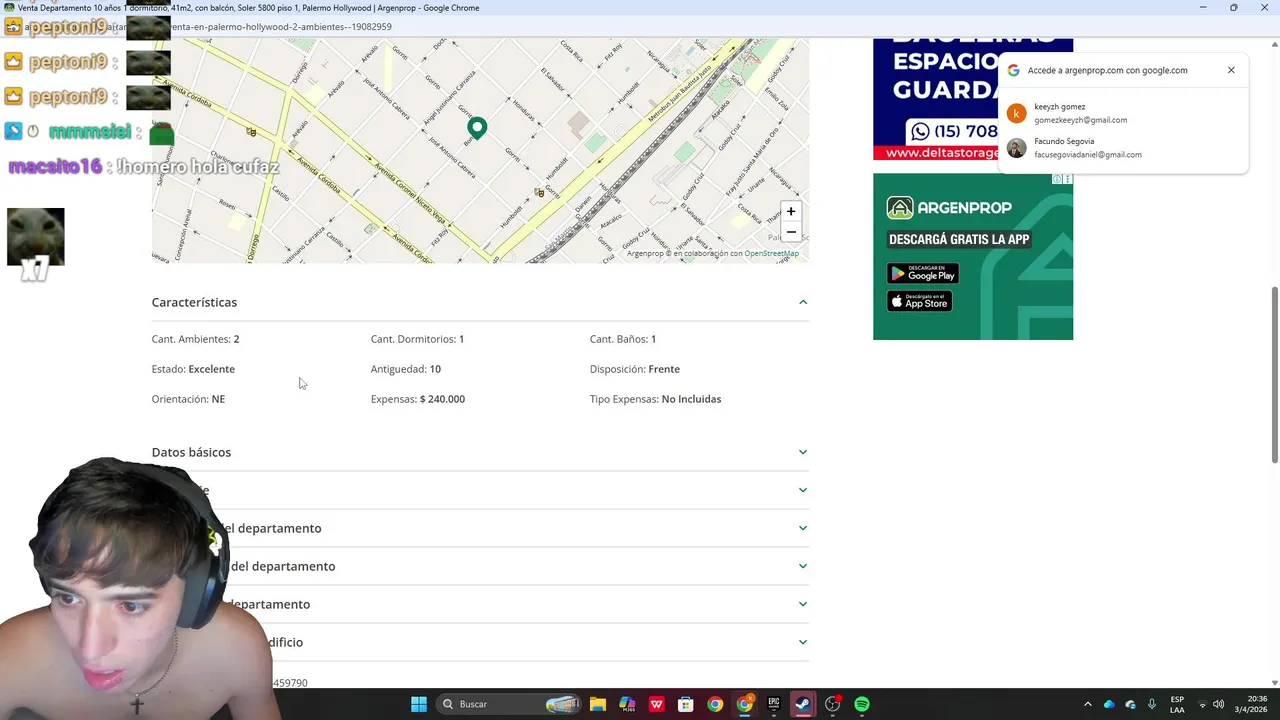Click the OneDrive cloud tray icon

point(1109,704)
